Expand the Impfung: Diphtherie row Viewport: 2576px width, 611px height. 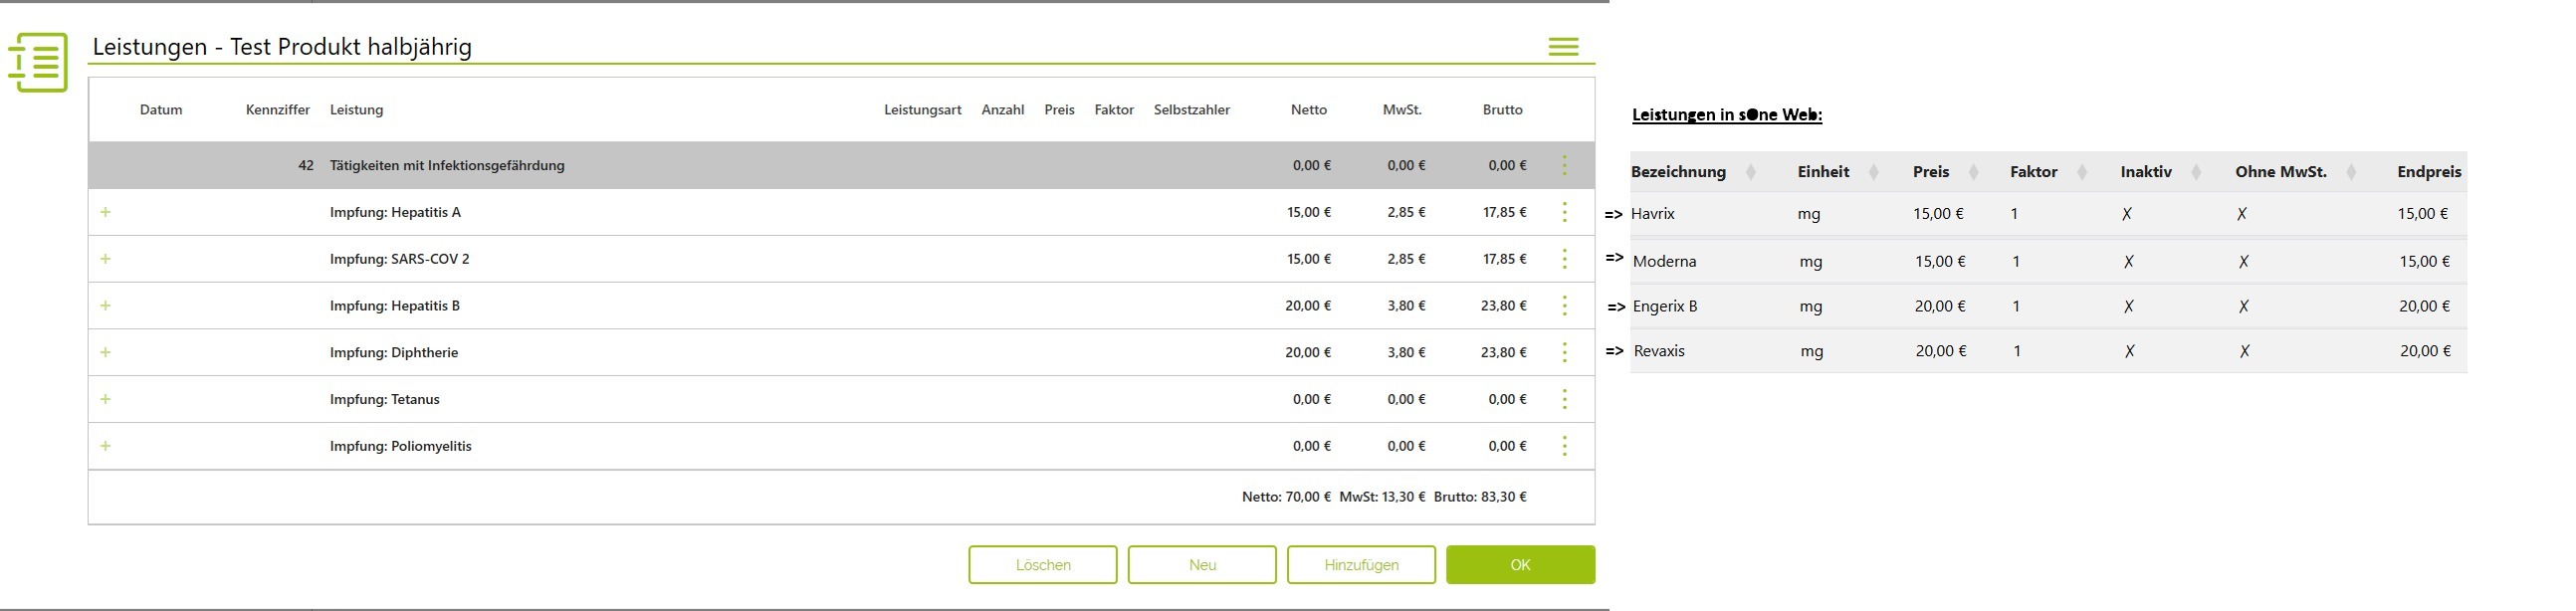105,352
